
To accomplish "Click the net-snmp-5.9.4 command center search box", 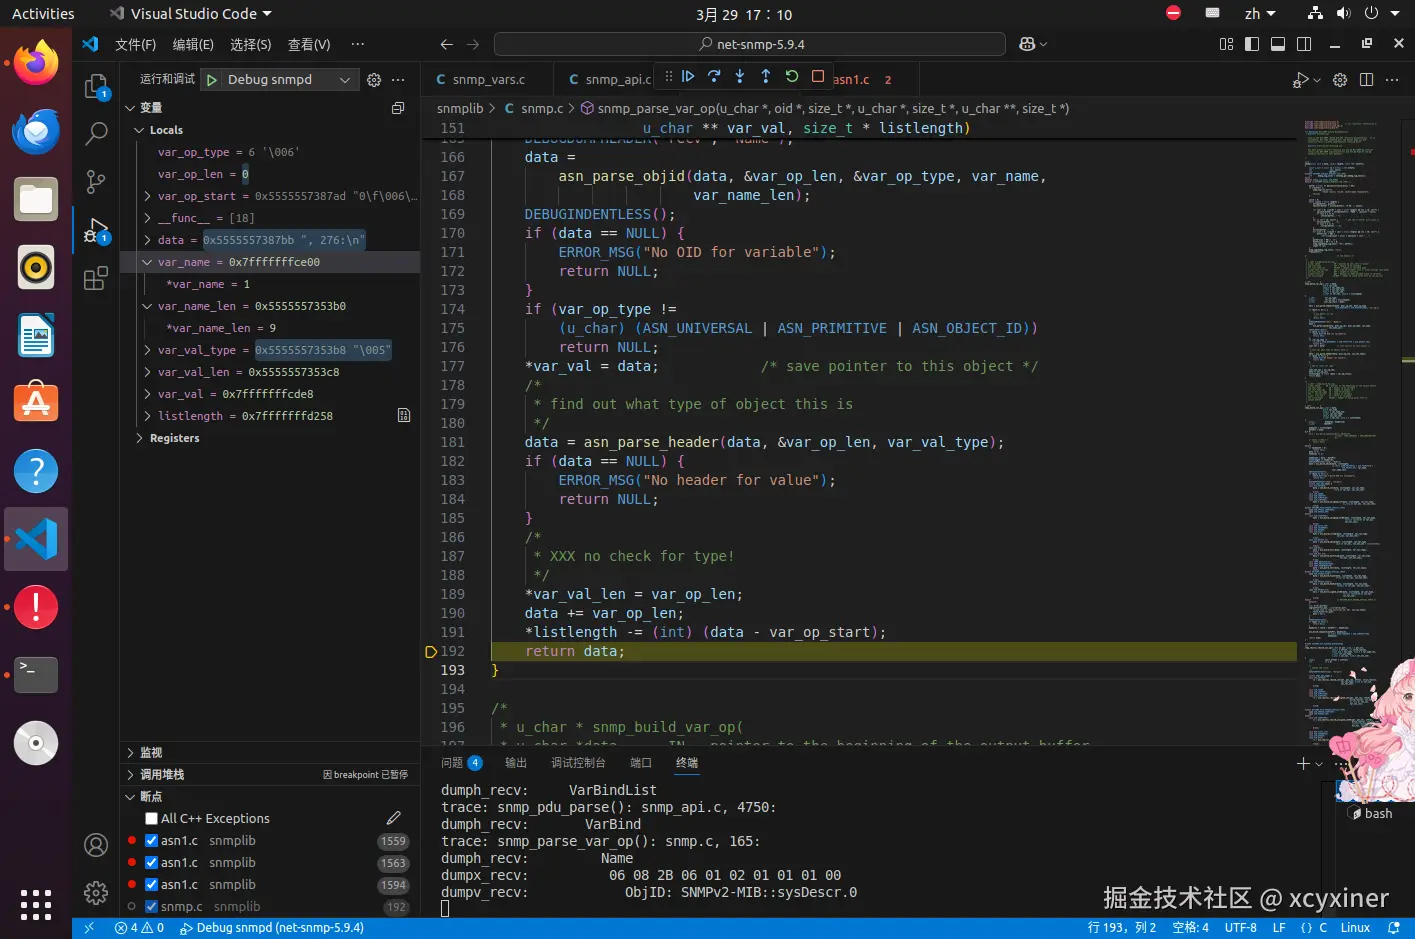I will point(750,45).
